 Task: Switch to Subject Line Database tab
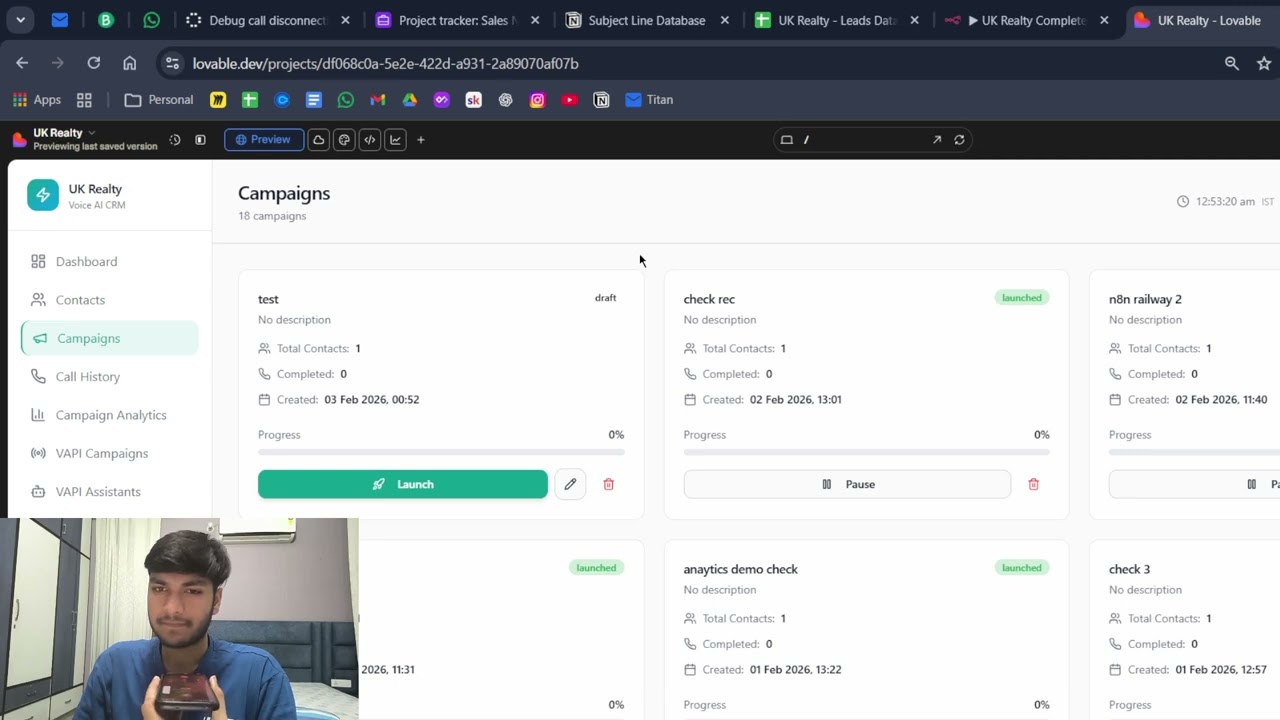tap(647, 20)
